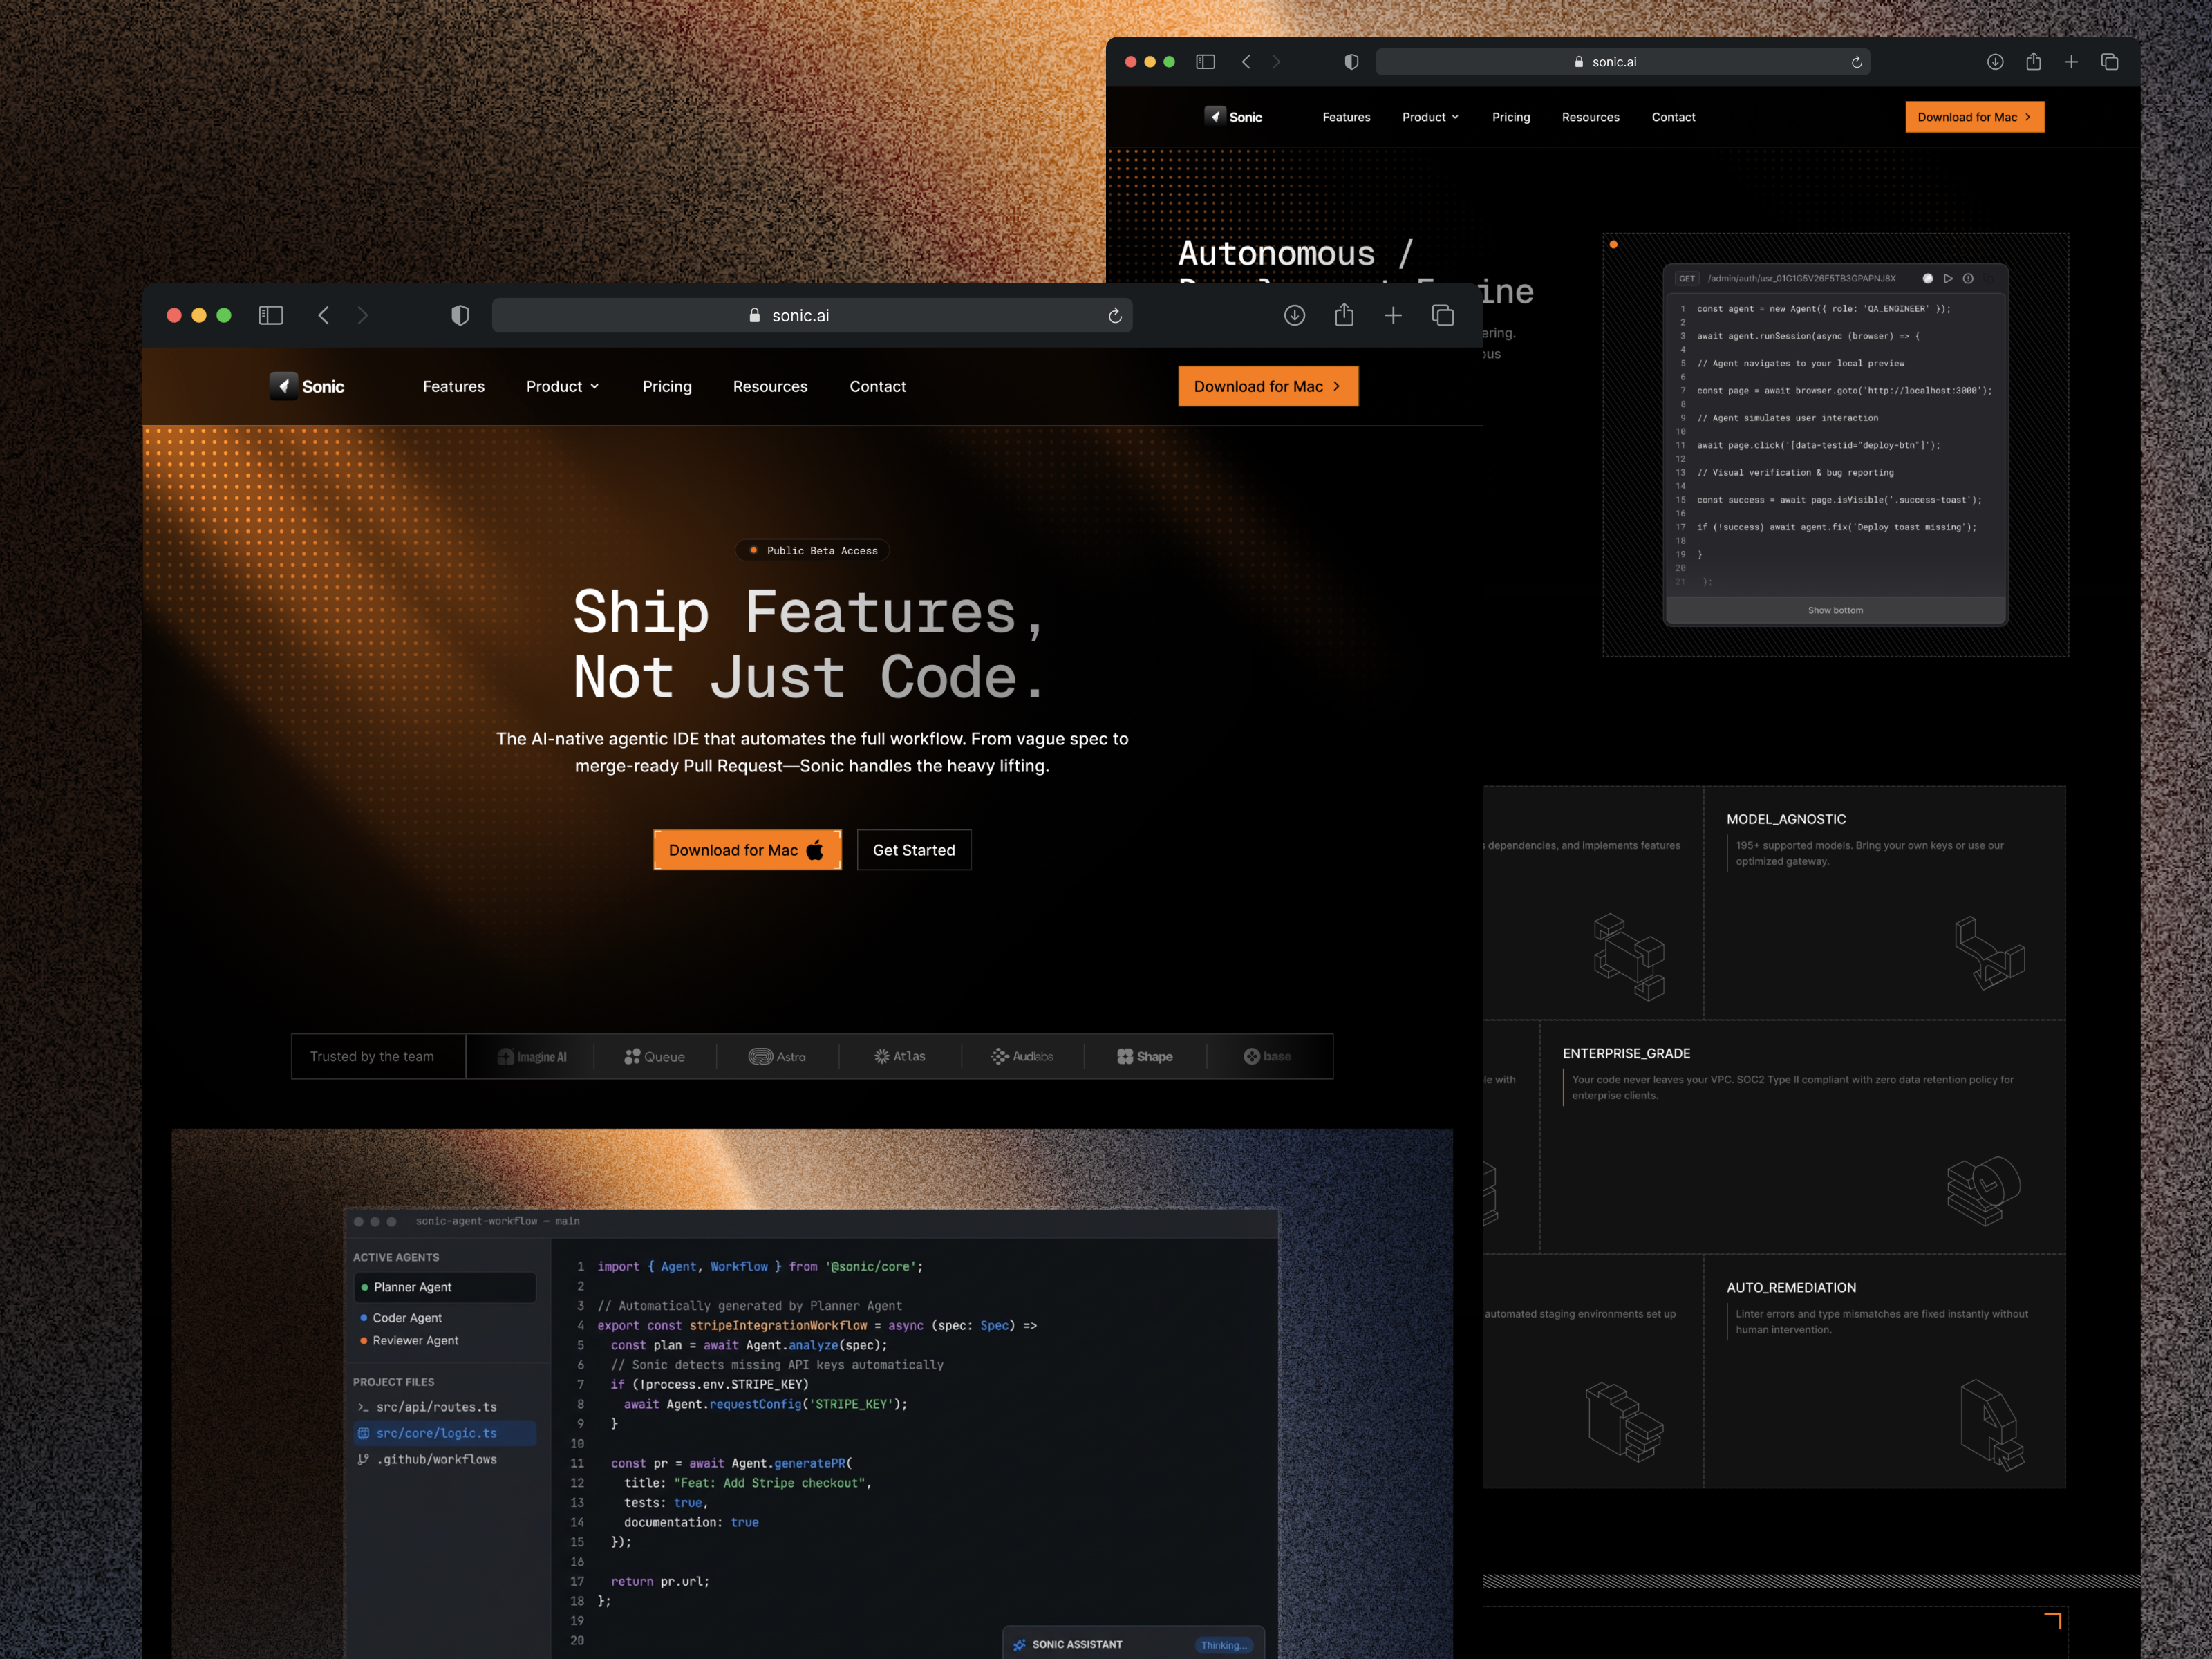Open Contact in the front window's navigation

[878, 386]
